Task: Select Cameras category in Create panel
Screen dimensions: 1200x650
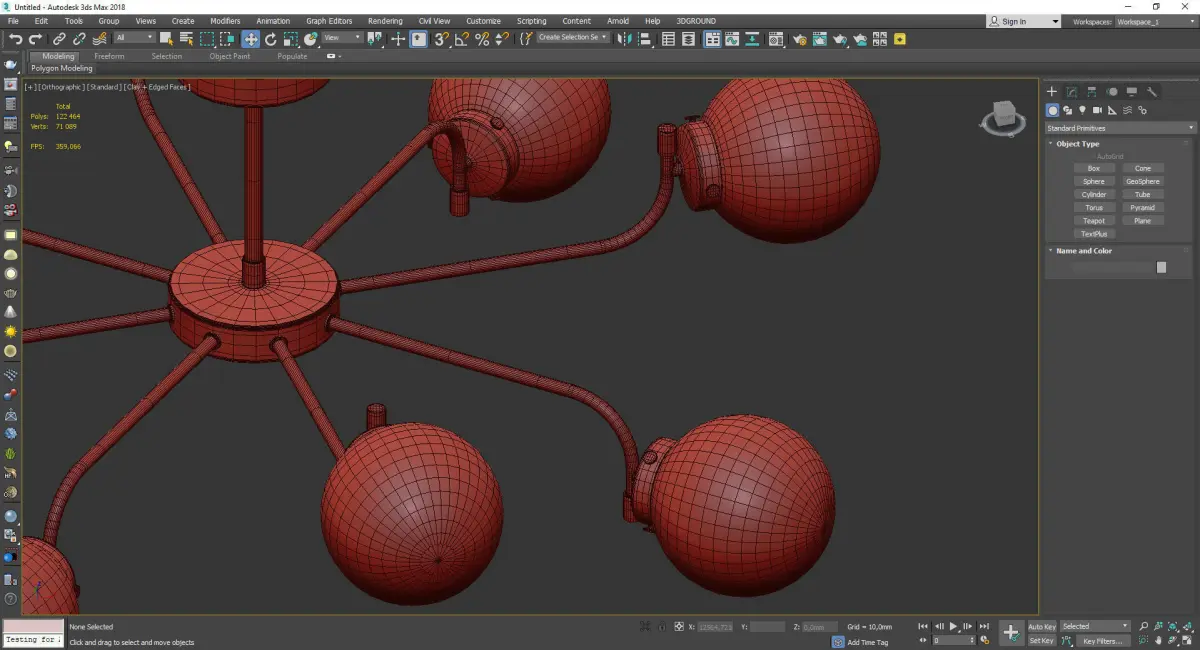Action: pyautogui.click(x=1097, y=110)
